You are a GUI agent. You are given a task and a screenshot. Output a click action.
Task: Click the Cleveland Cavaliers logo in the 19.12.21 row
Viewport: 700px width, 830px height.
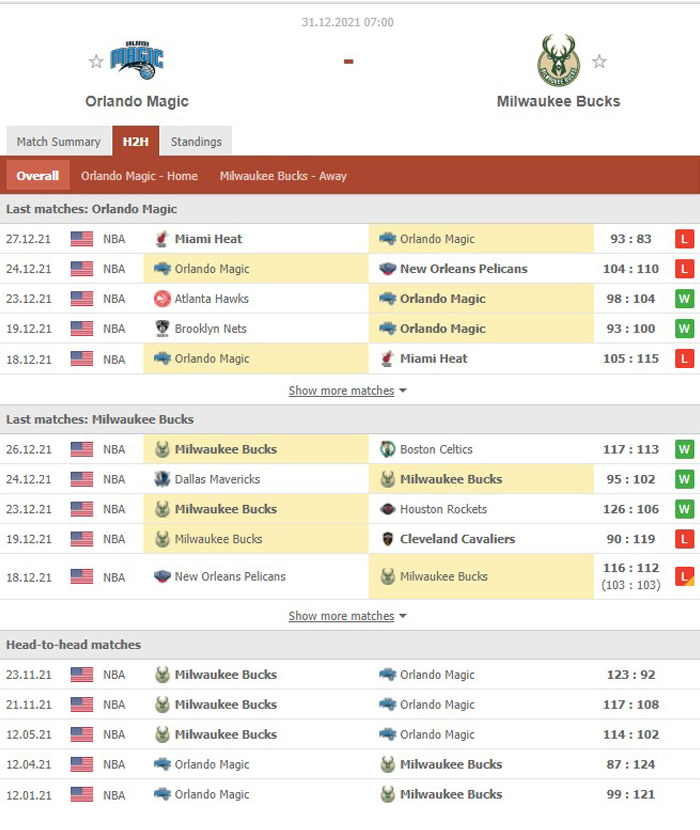388,539
